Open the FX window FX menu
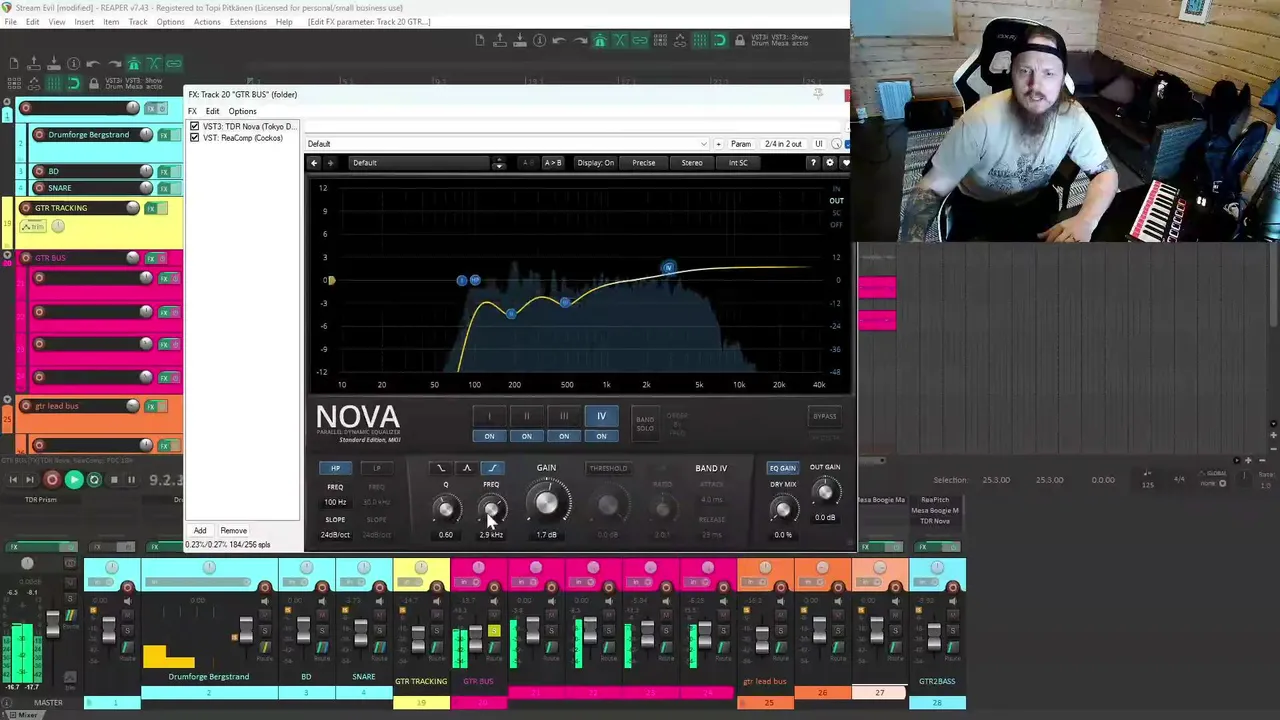Image resolution: width=1280 pixels, height=720 pixels. pyautogui.click(x=193, y=111)
